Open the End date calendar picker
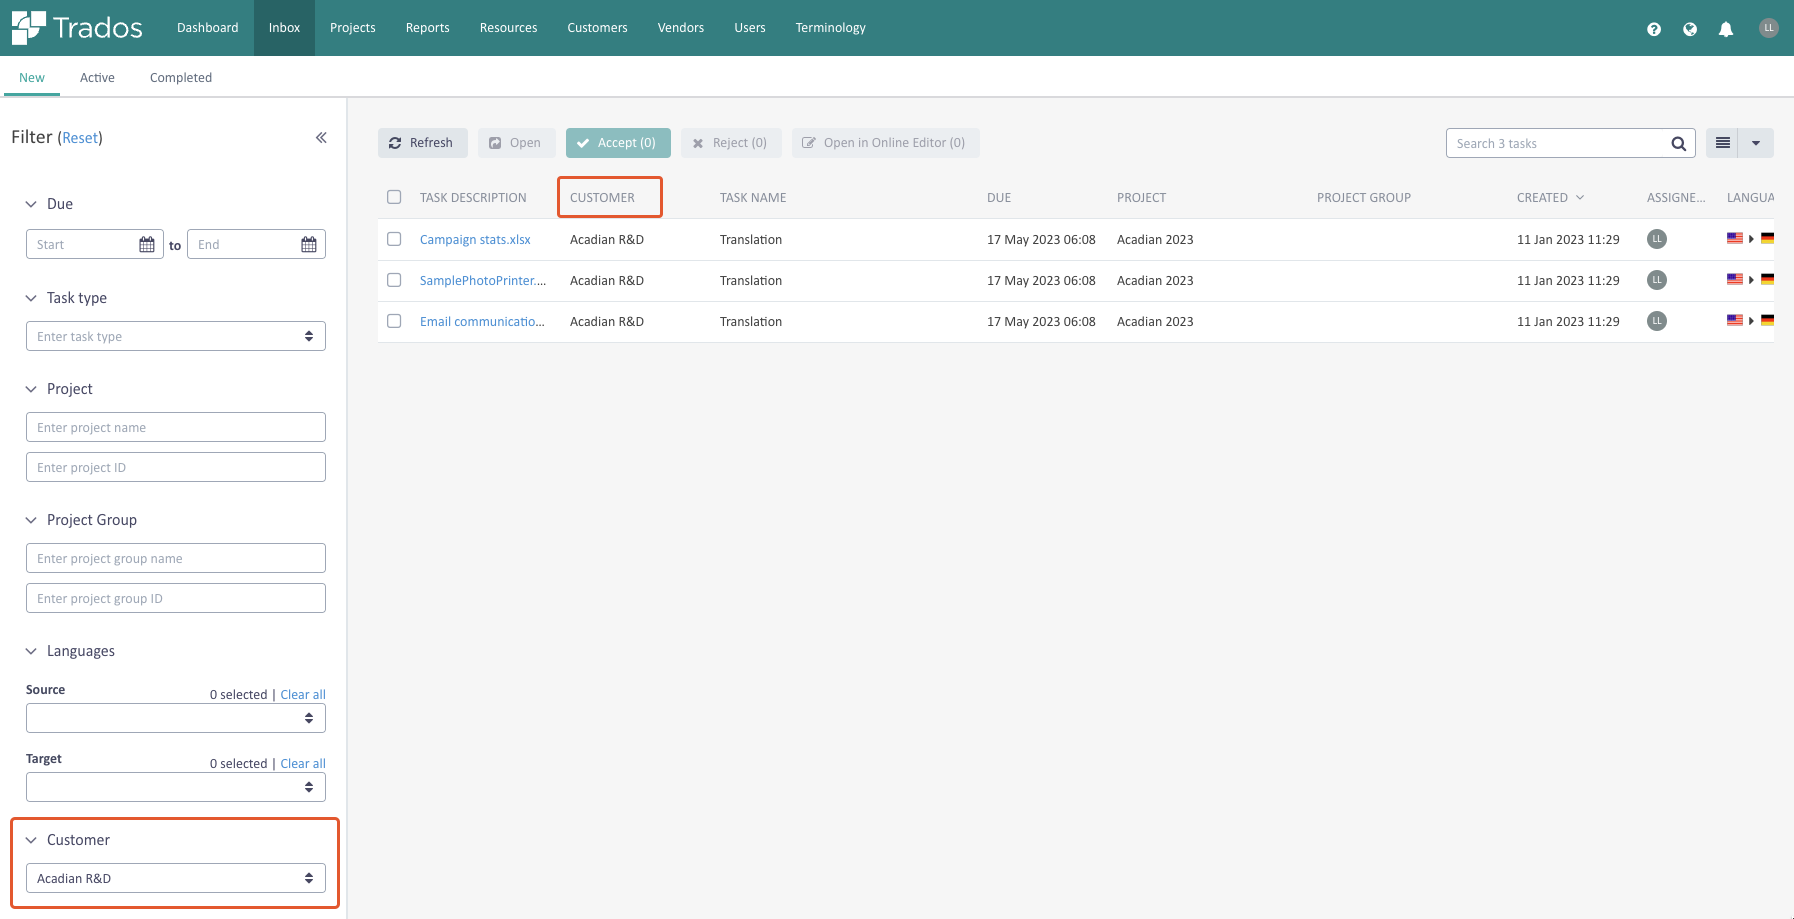 click(309, 245)
